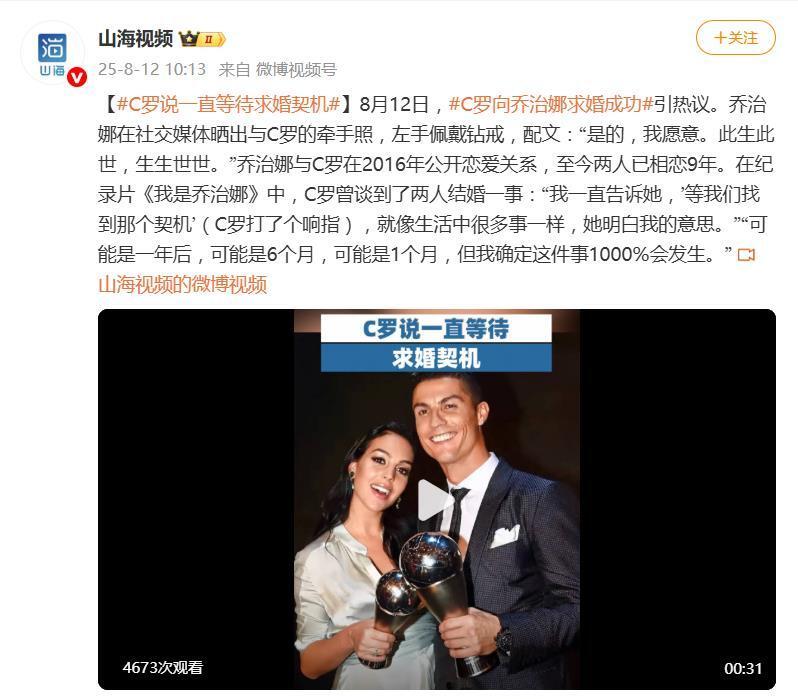The image size is (798, 699).
Task: Click the 00:31 video duration label
Action: (x=743, y=668)
